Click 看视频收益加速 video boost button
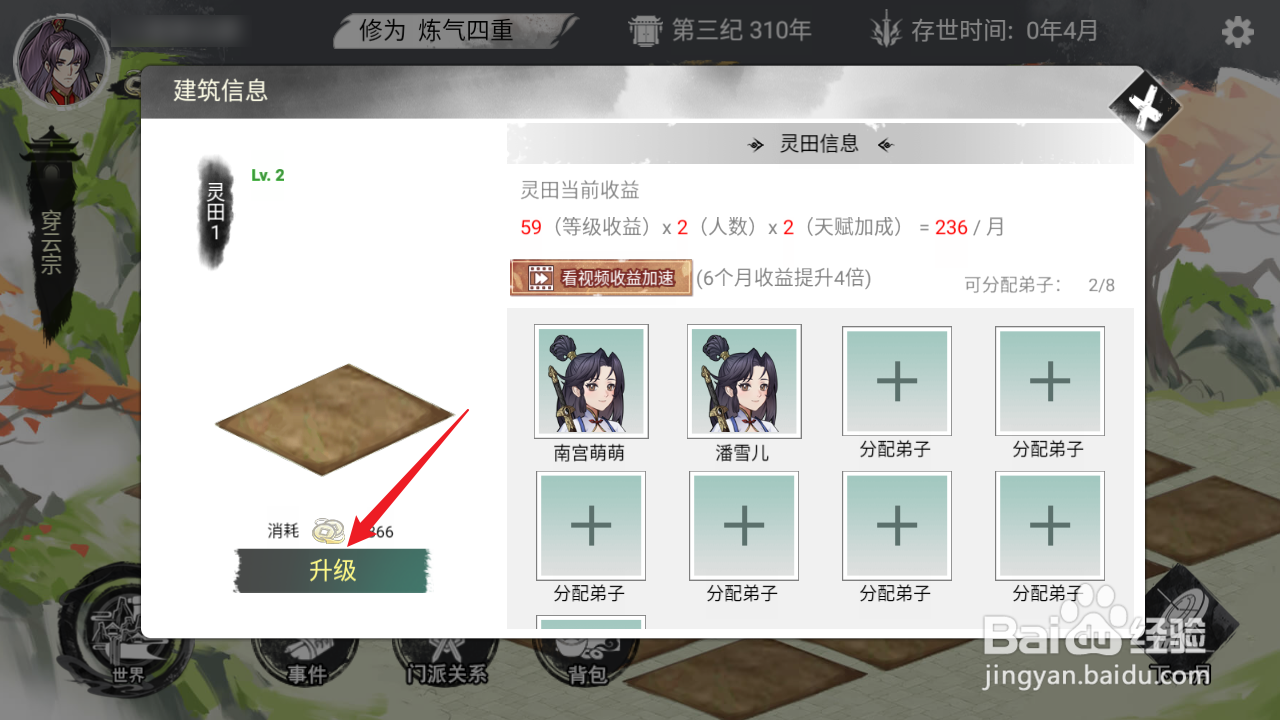The image size is (1280, 720). coord(601,277)
